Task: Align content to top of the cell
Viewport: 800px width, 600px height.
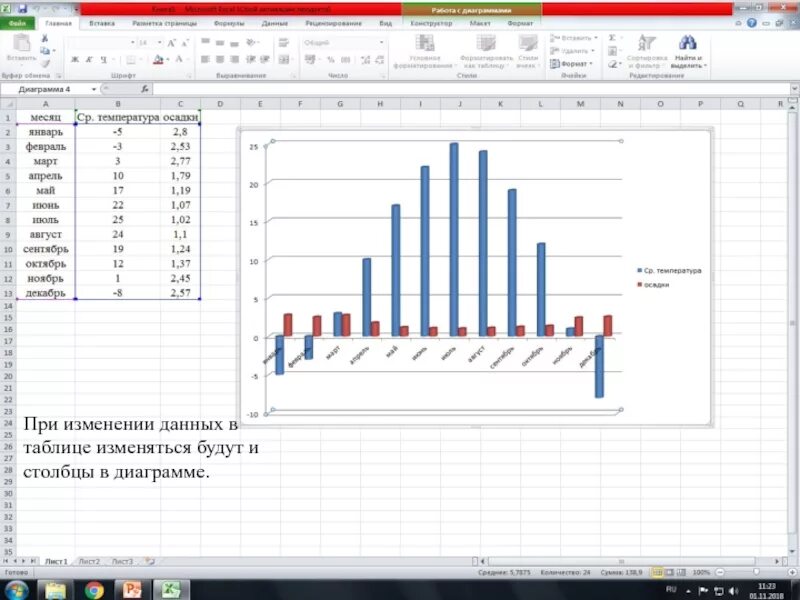Action: 205,42
